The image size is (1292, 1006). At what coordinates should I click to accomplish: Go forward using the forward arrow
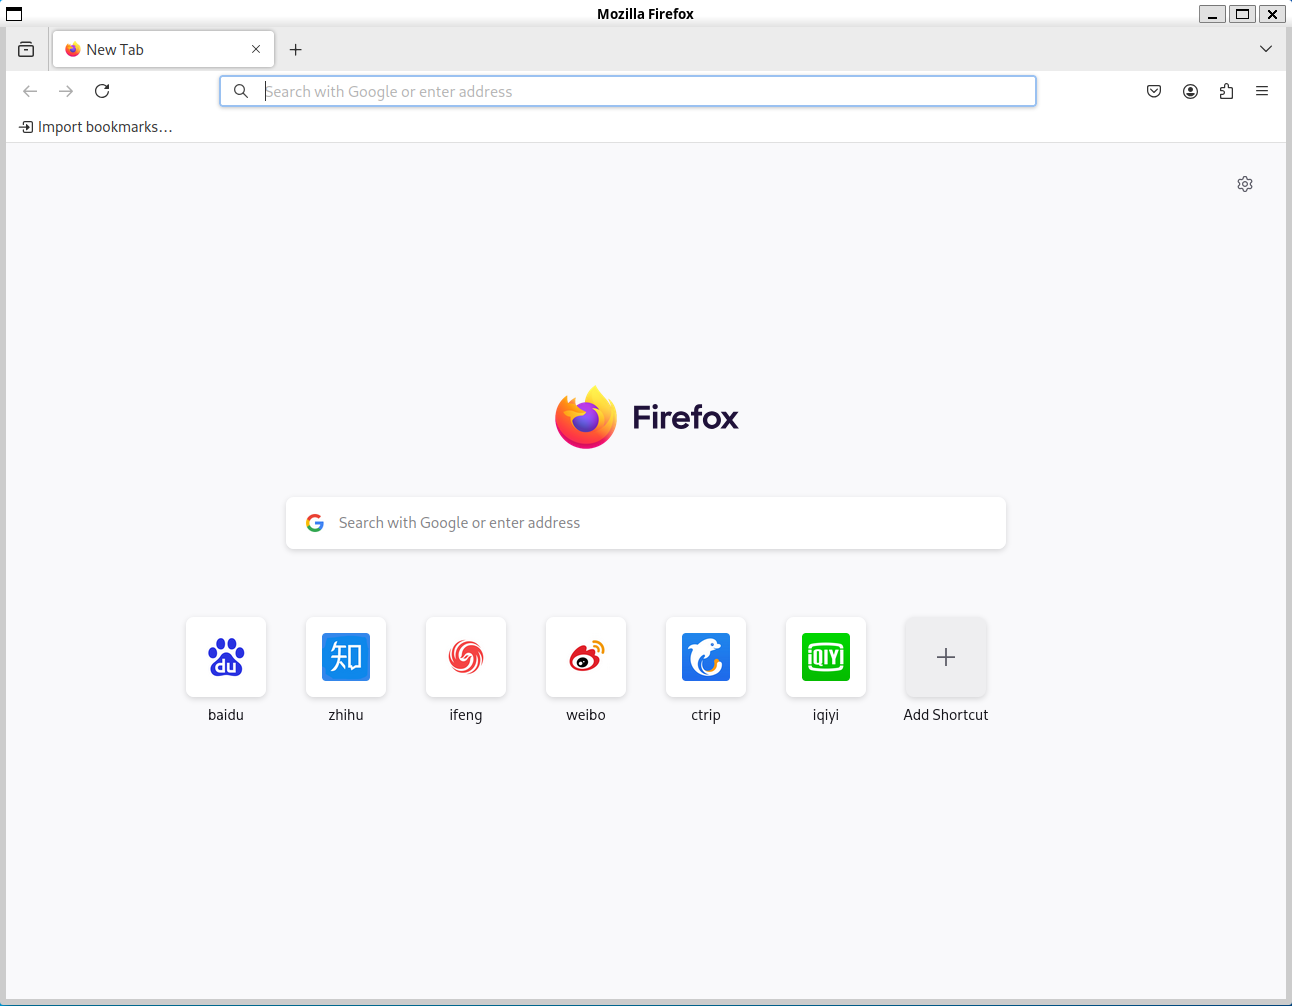coord(66,91)
